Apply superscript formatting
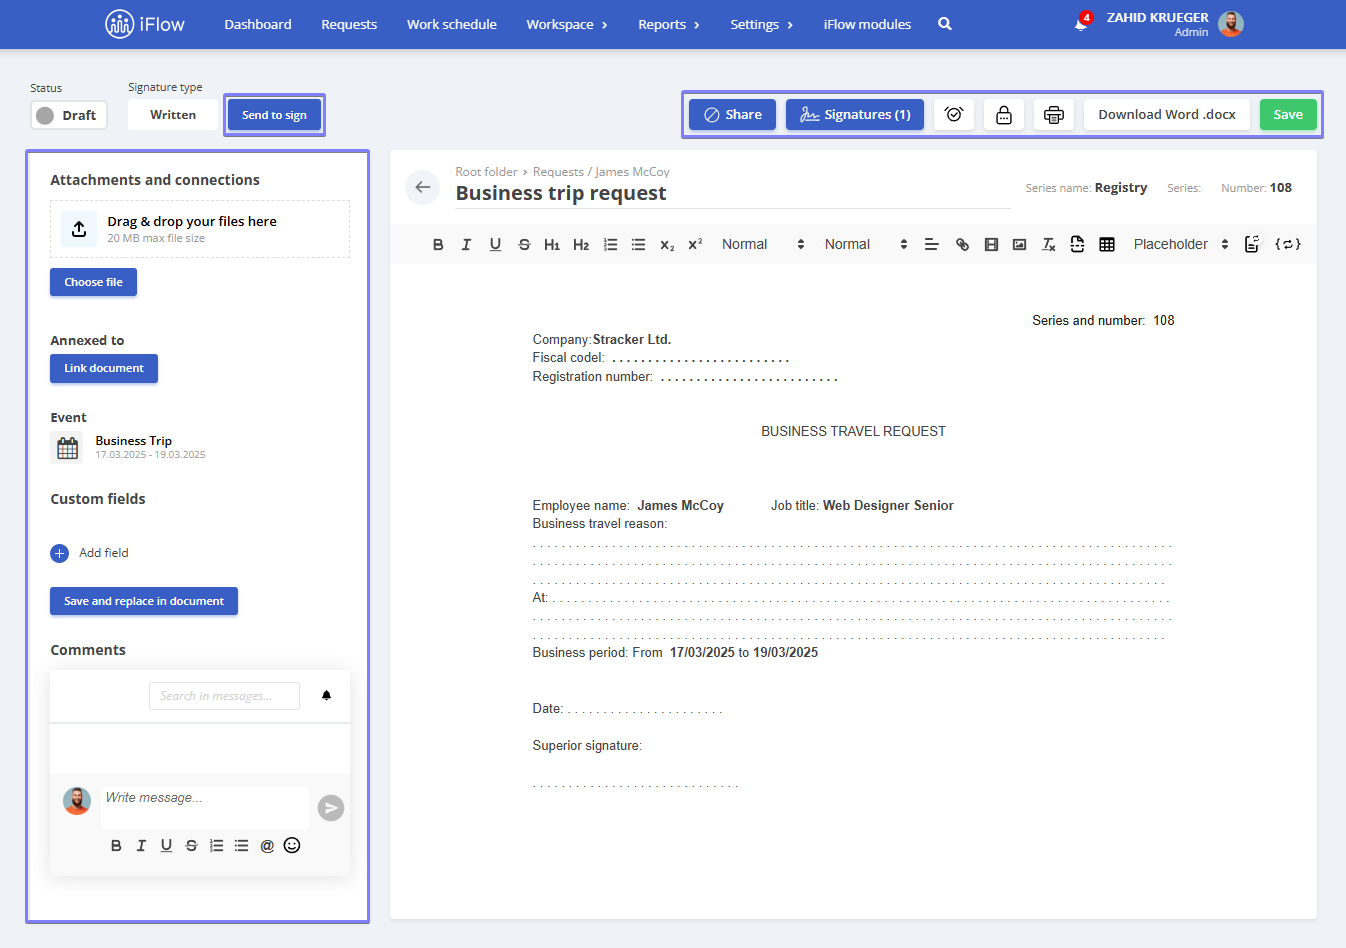 point(695,244)
